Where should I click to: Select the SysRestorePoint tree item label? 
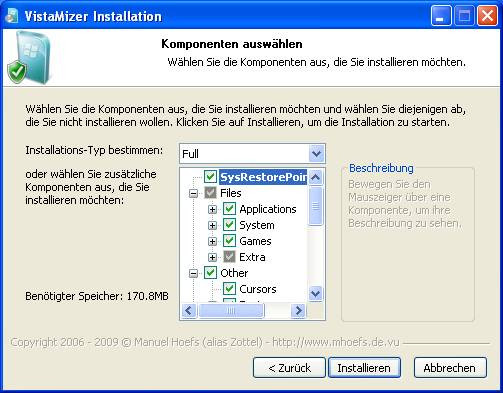coord(263,177)
